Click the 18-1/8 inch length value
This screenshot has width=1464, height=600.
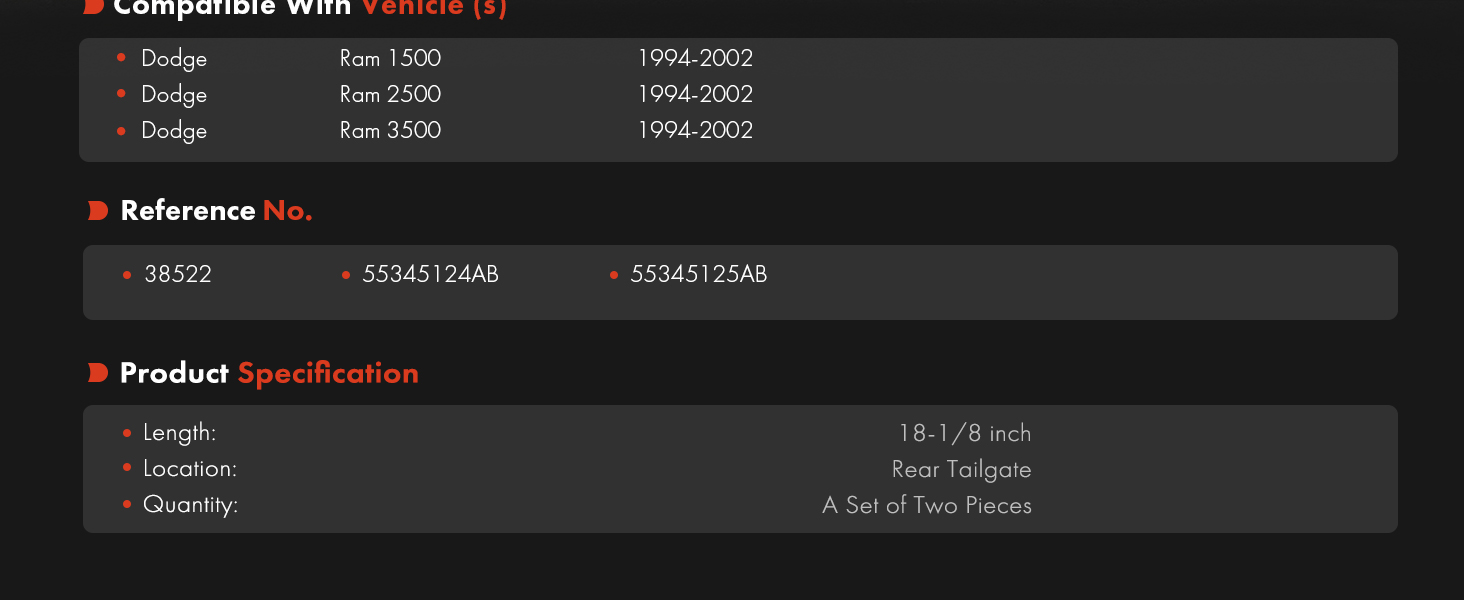coord(965,433)
